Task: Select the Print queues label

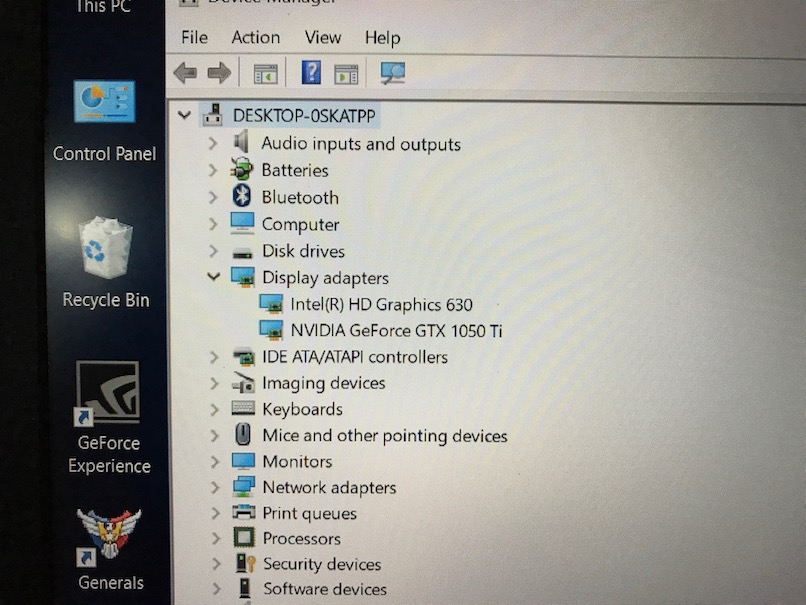Action: [309, 513]
